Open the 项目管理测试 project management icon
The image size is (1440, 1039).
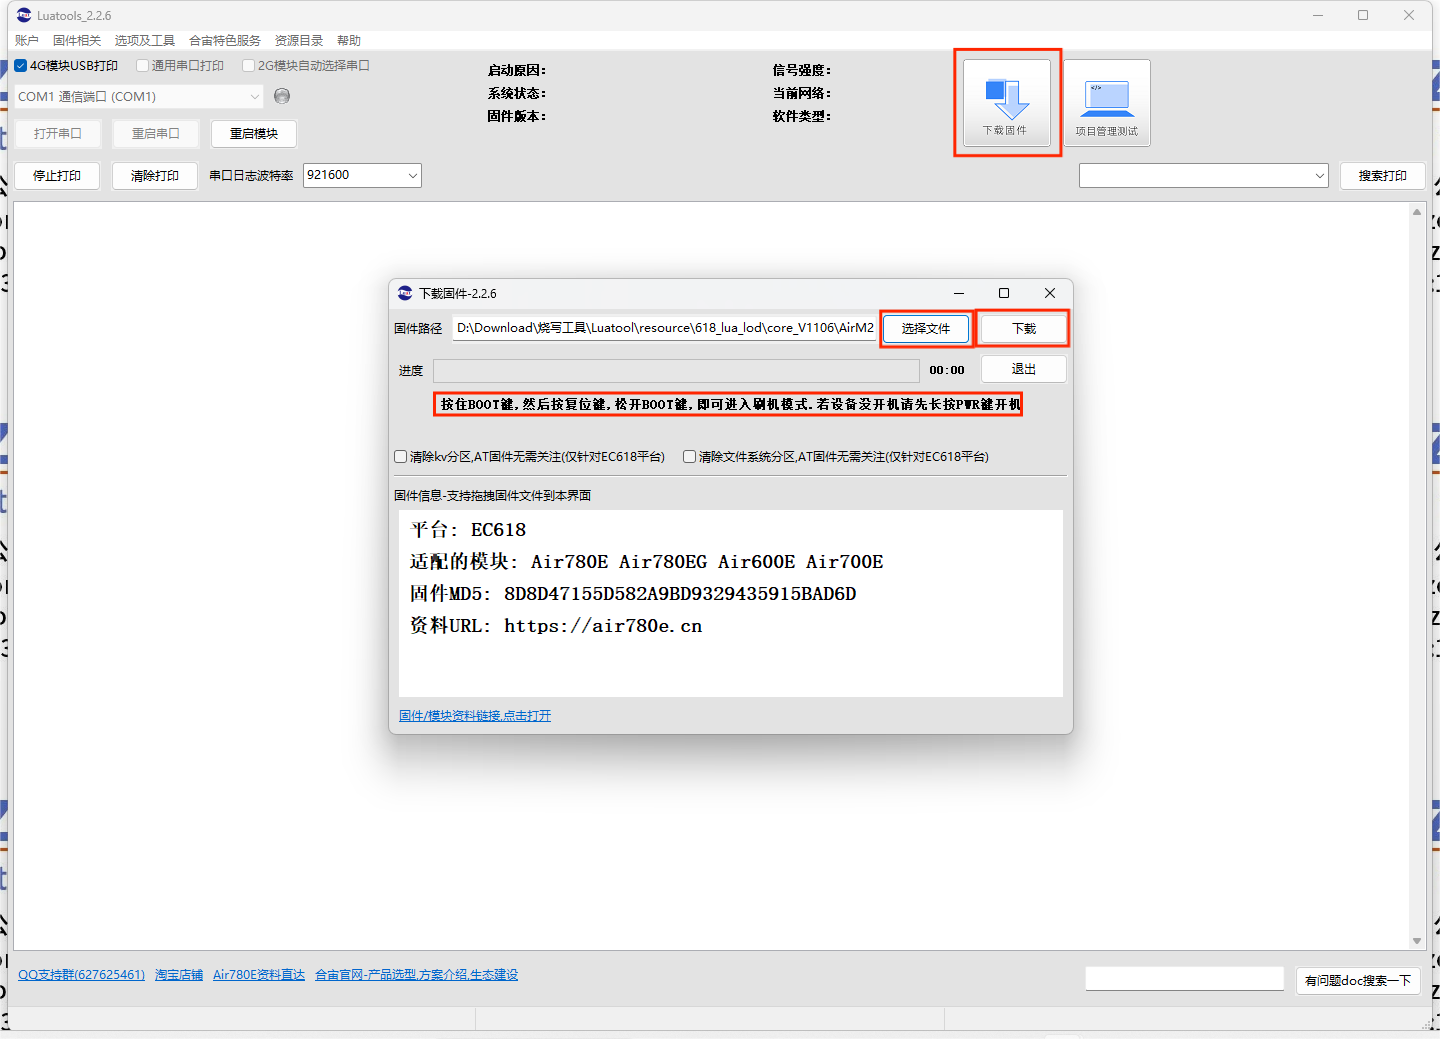point(1107,103)
